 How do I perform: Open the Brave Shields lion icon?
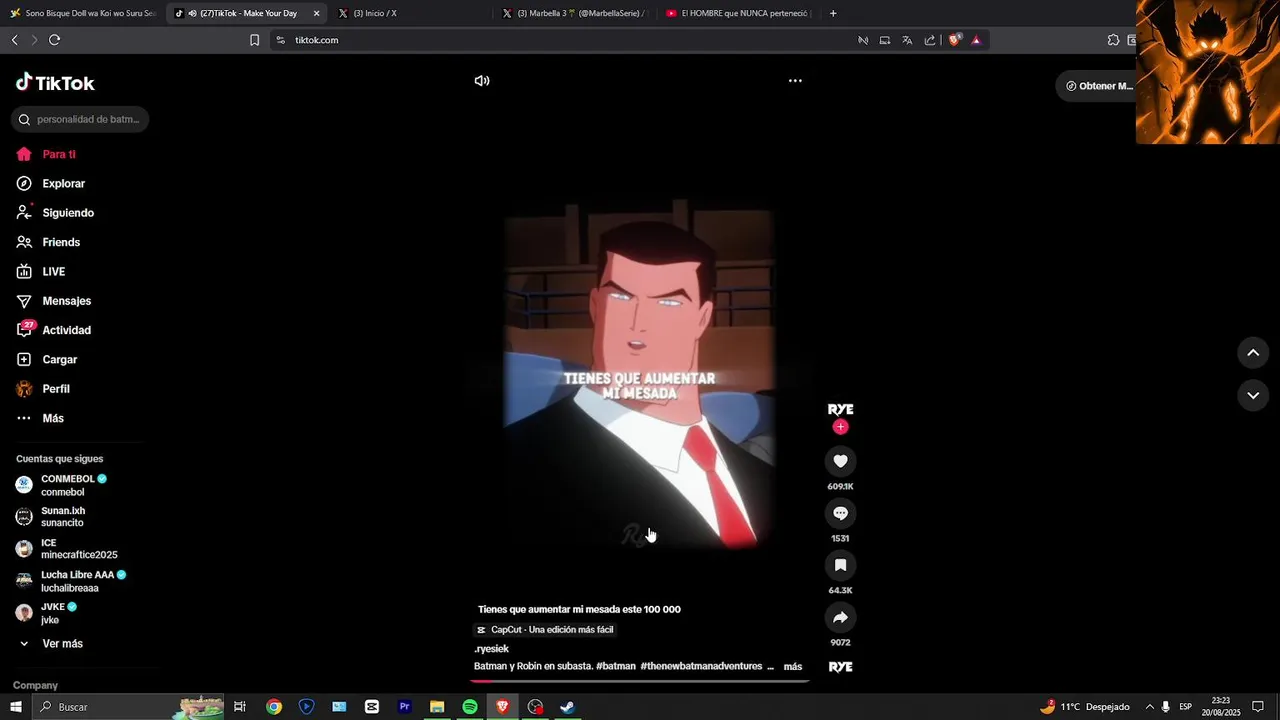tap(955, 40)
